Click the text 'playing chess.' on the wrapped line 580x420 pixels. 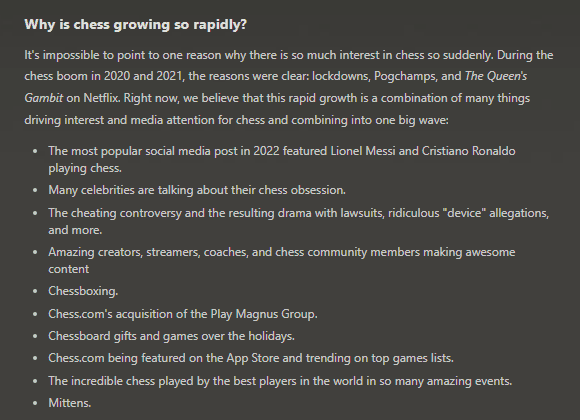click(85, 168)
